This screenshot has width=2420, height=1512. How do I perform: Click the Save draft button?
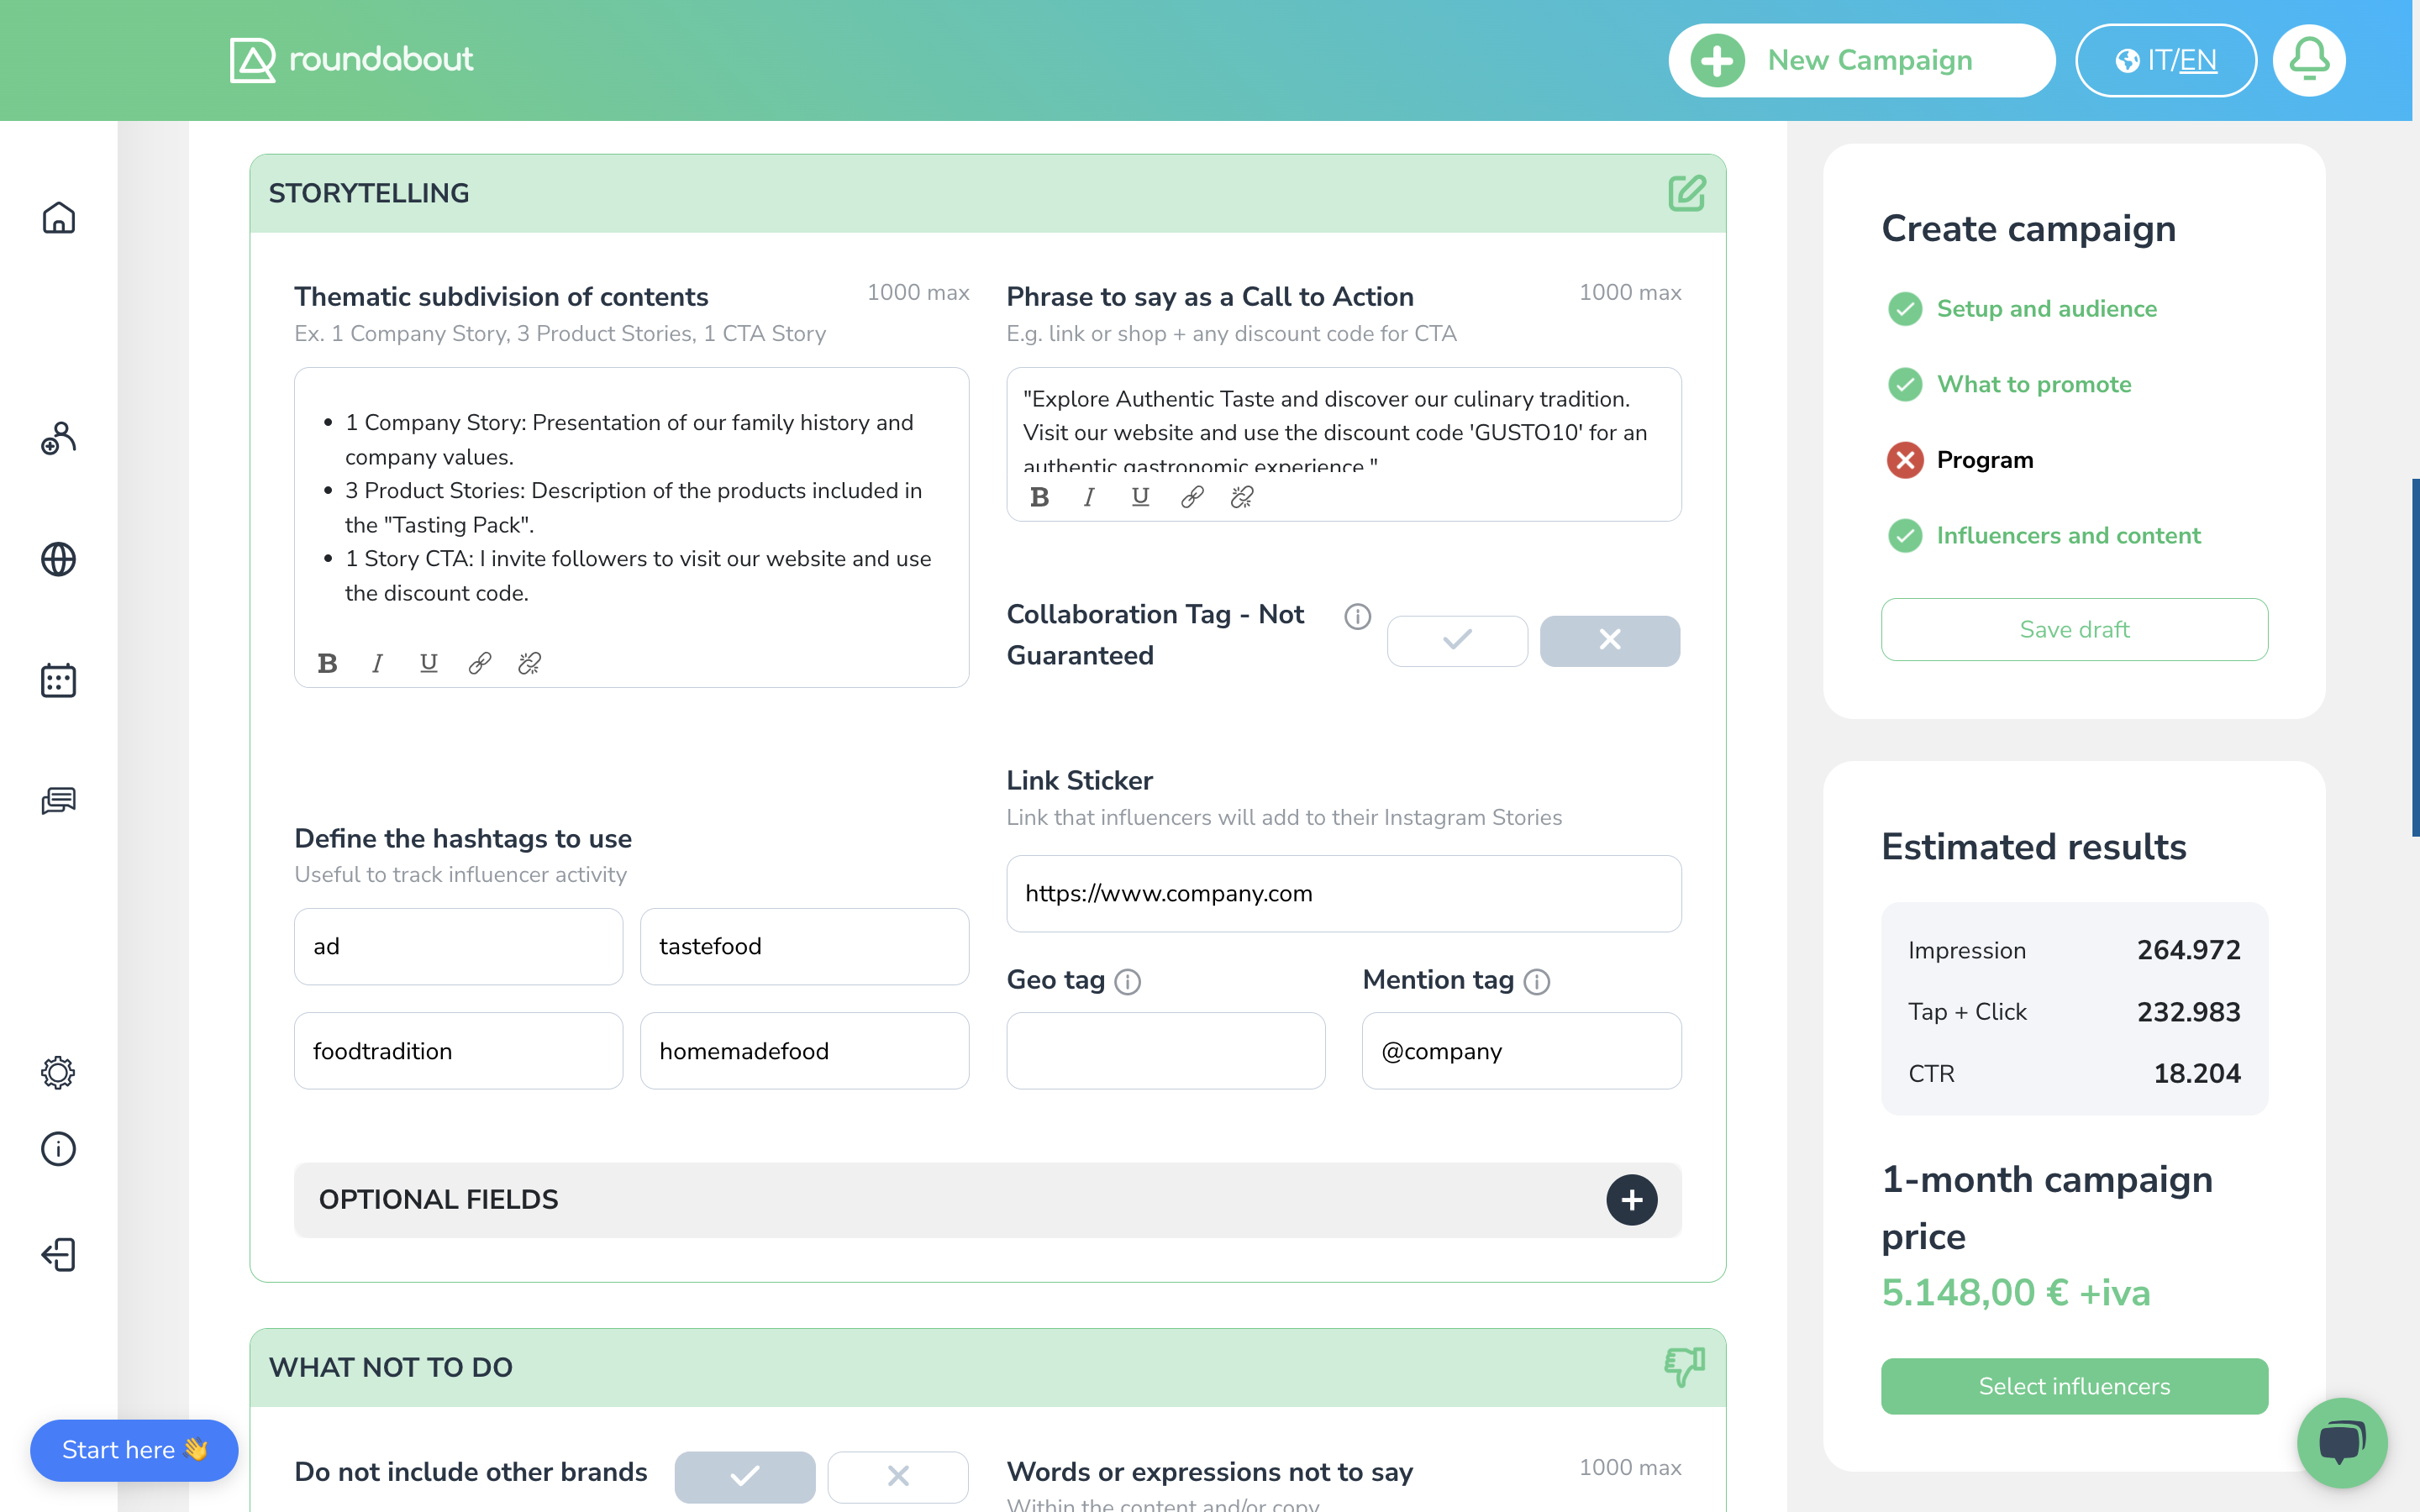pos(2073,629)
